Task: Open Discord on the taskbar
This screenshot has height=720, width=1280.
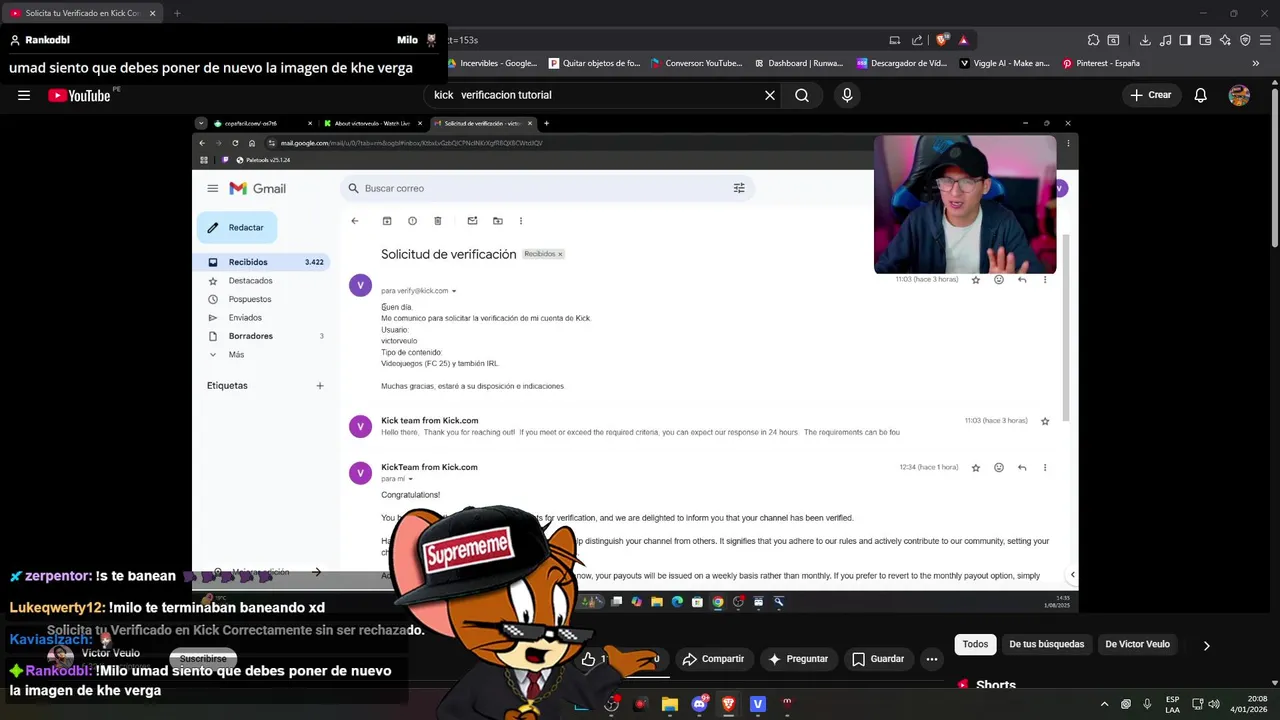Action: click(x=700, y=704)
